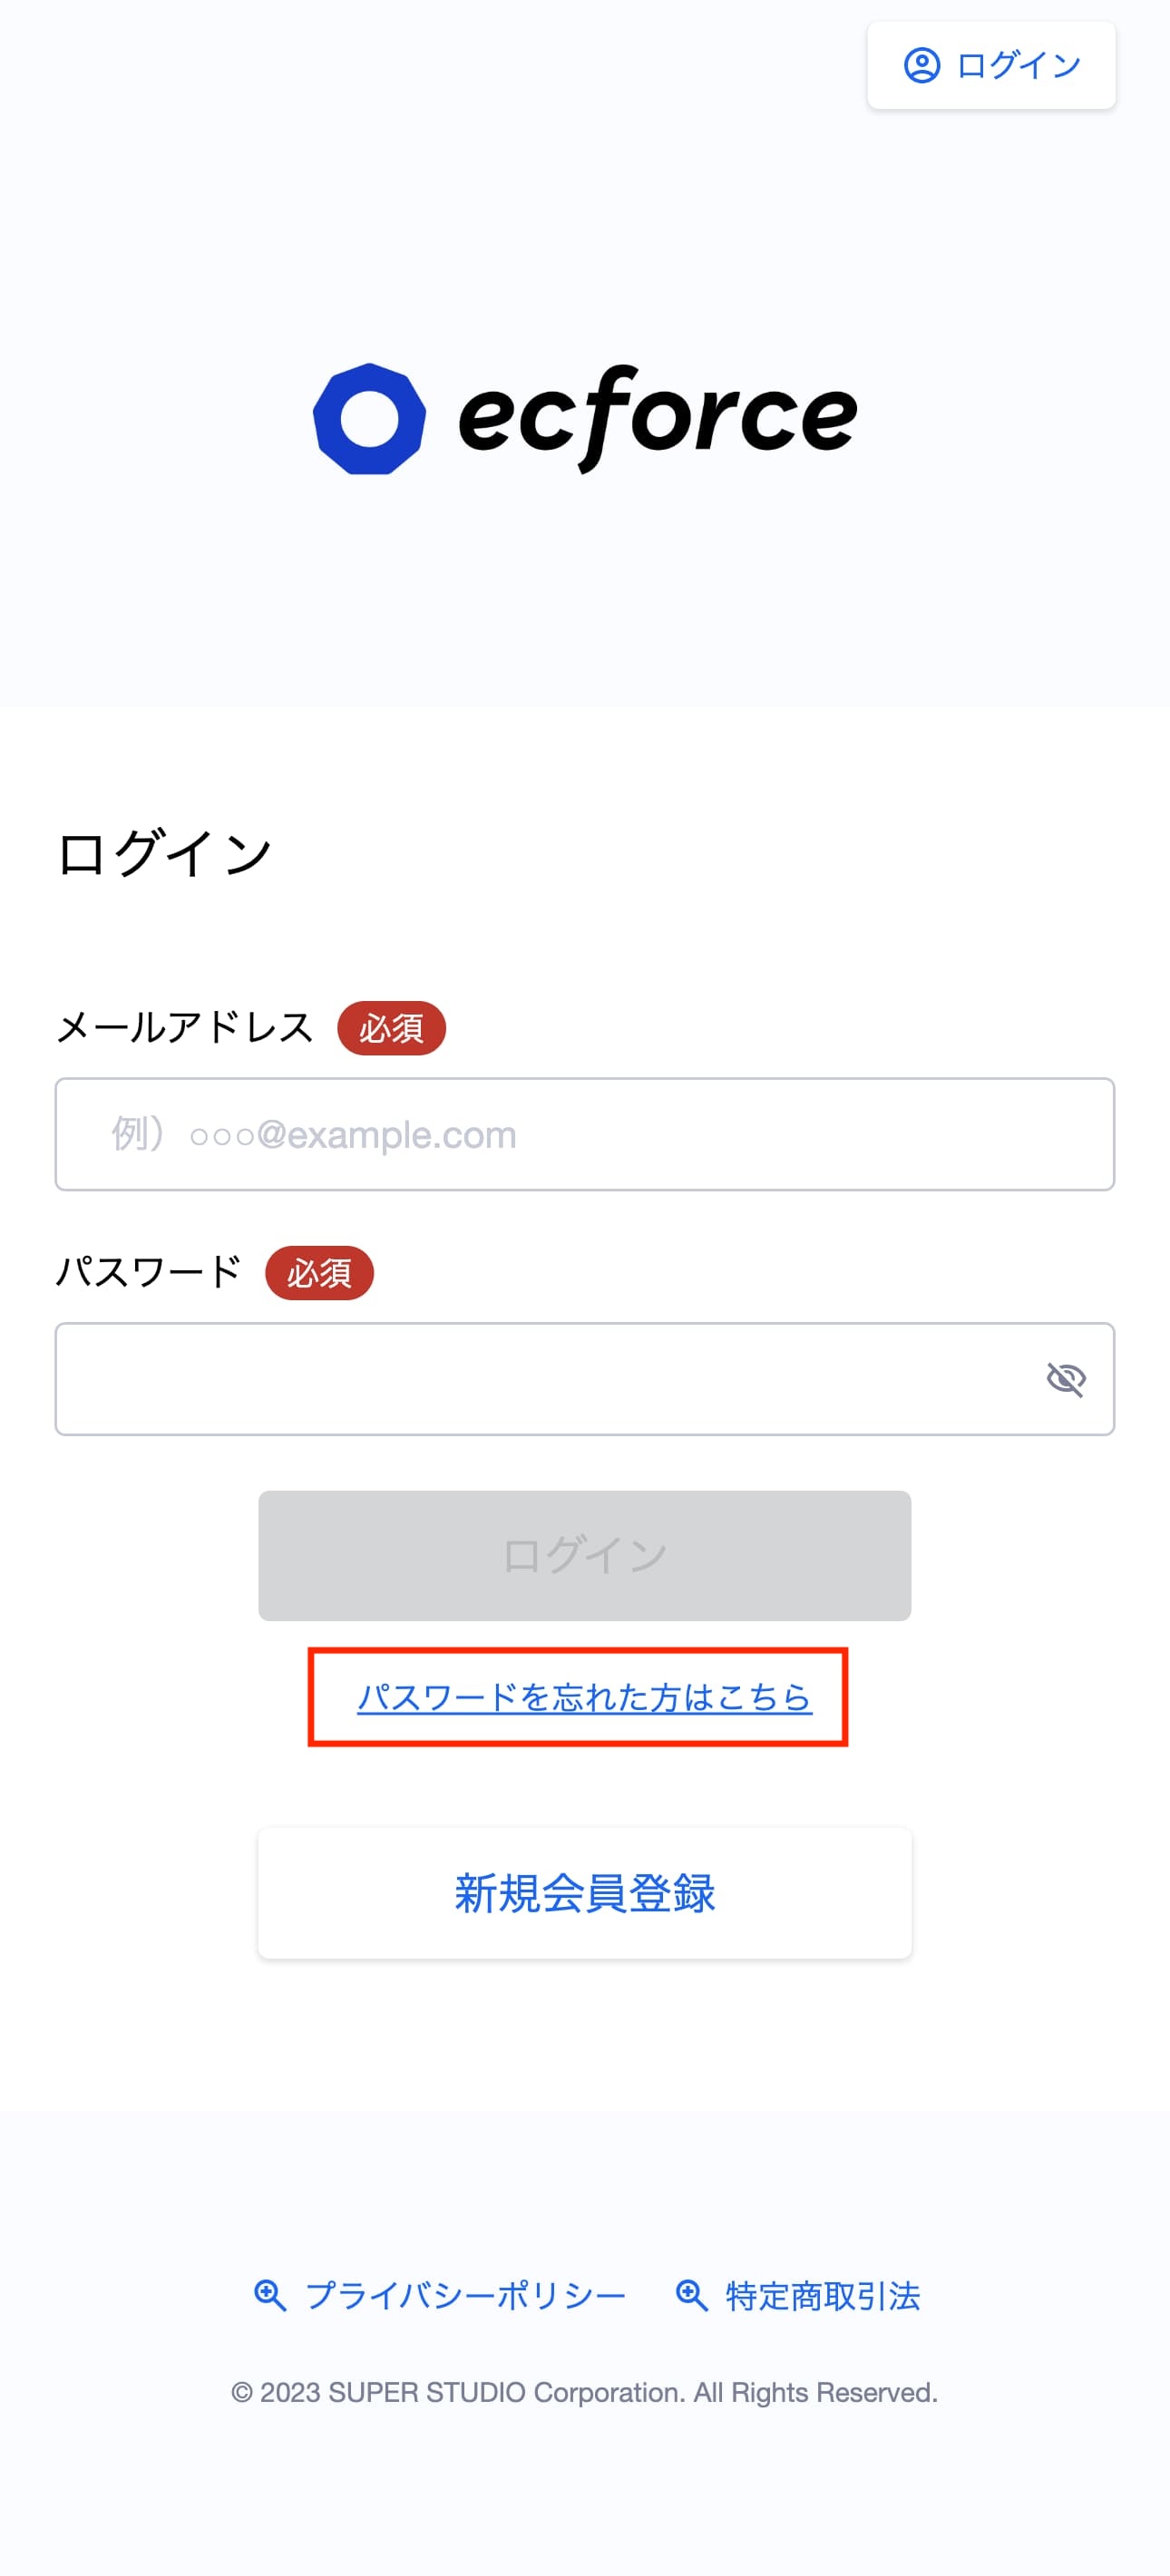Open the 特定商取引法 footer link
The width and height of the screenshot is (1170, 2576).
(x=823, y=2296)
